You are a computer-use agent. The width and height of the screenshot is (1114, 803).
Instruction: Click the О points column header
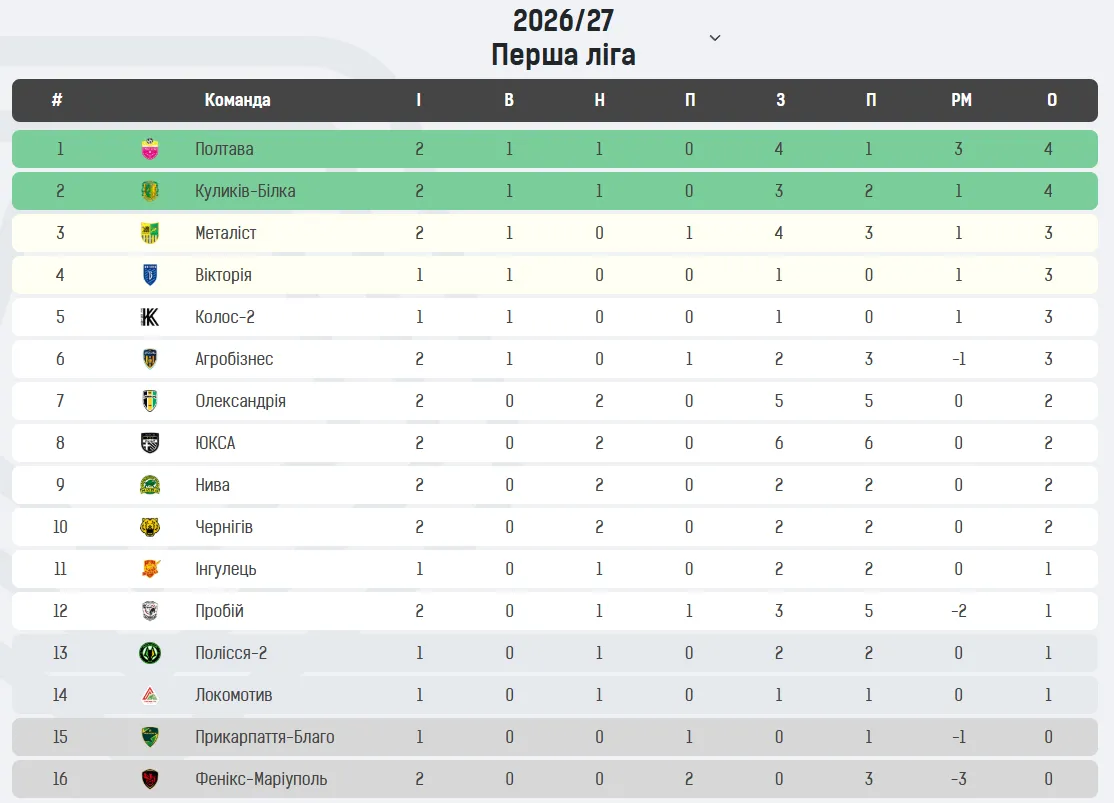(1051, 100)
